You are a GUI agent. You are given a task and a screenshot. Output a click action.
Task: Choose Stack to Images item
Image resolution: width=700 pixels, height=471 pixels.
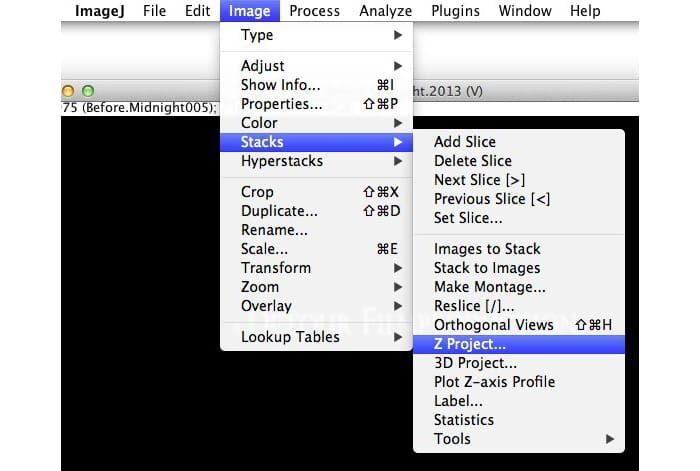pyautogui.click(x=519, y=268)
